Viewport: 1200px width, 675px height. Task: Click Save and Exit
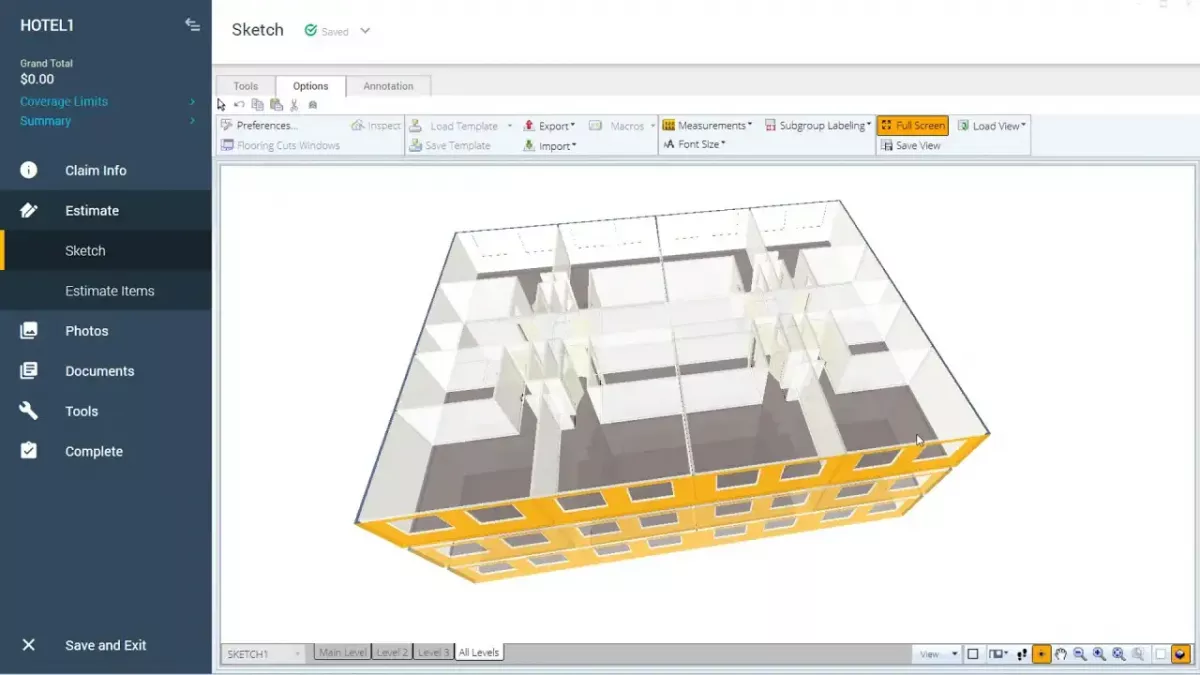(x=105, y=645)
